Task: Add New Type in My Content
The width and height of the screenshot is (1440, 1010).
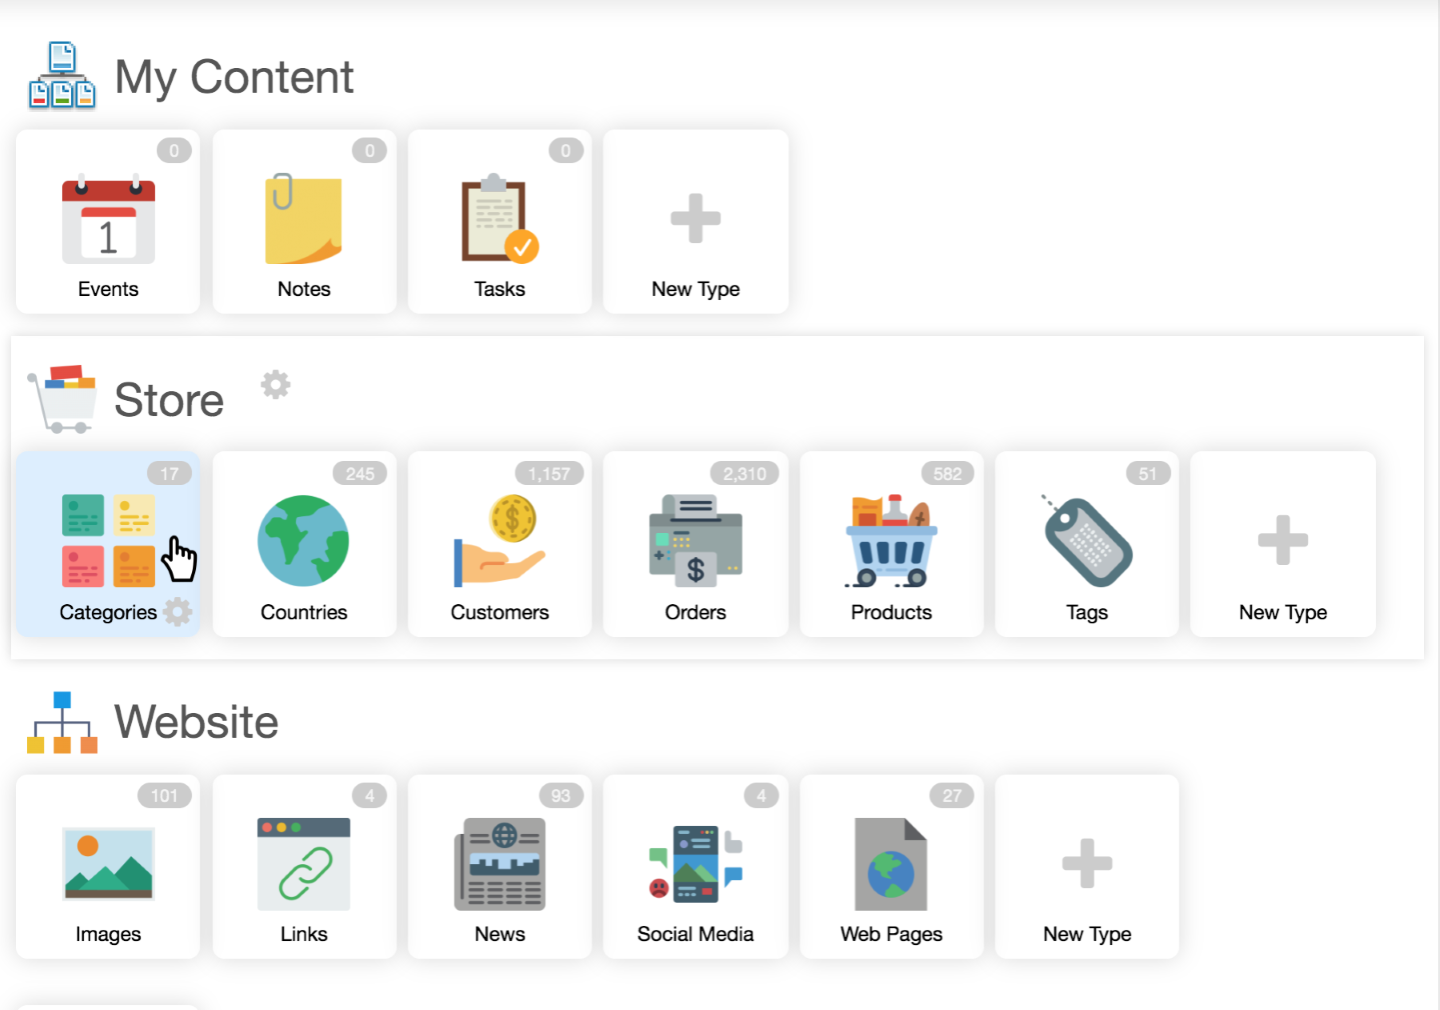Action: (x=695, y=222)
